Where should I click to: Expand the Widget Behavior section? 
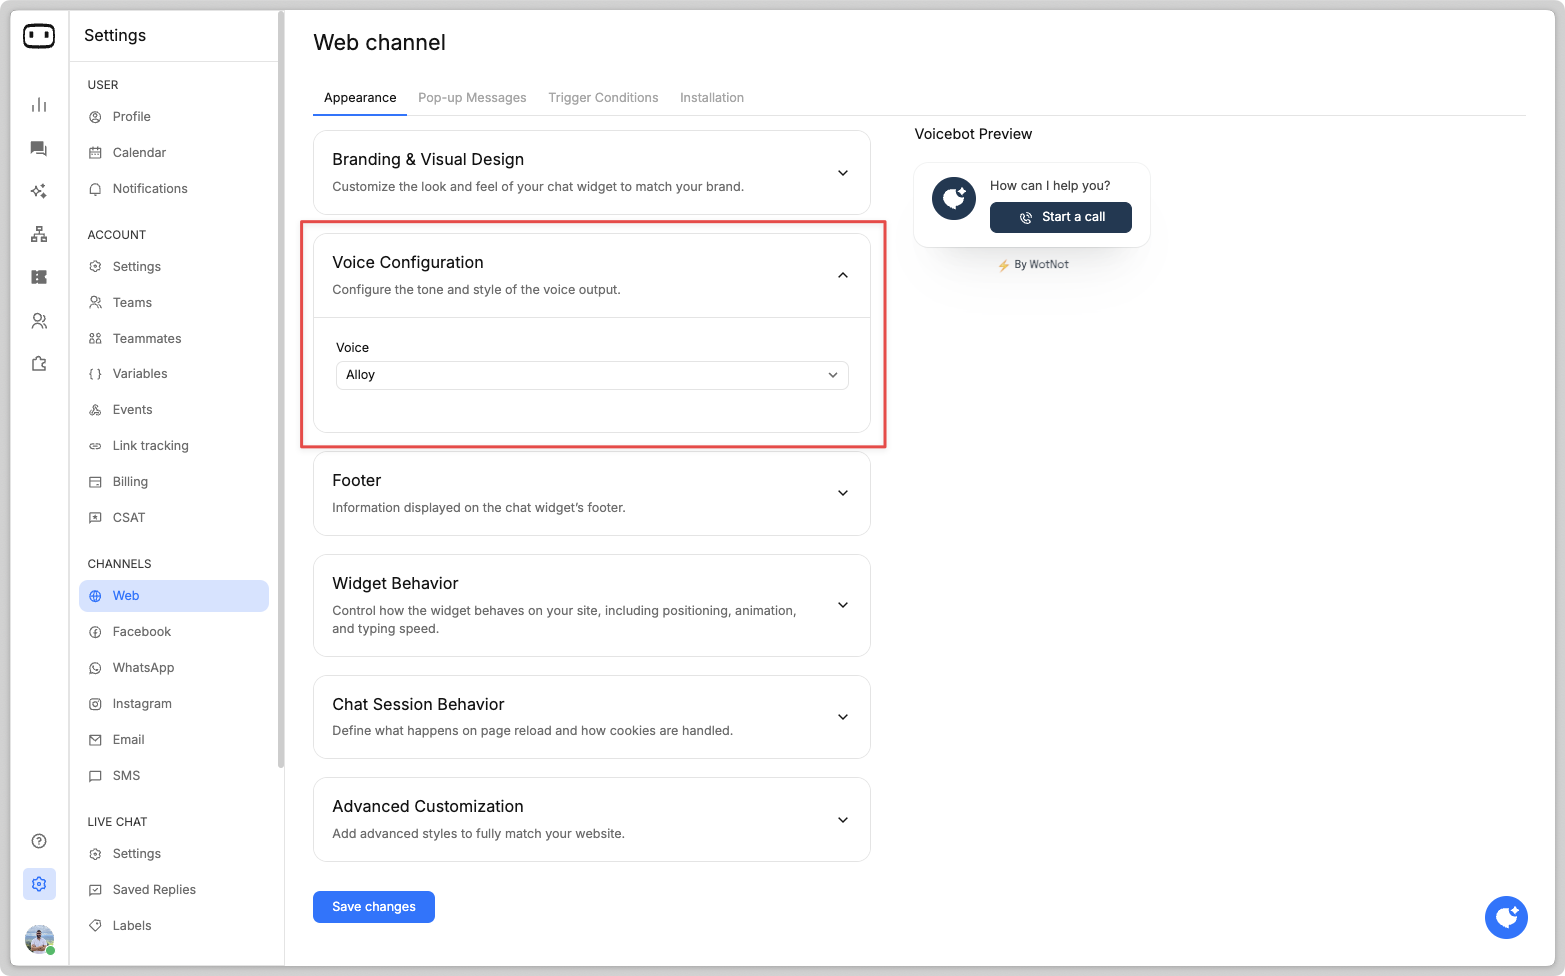point(842,605)
